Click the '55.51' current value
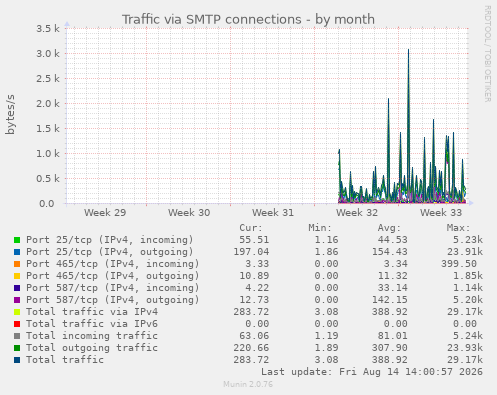The width and height of the screenshot is (497, 395). click(x=254, y=240)
